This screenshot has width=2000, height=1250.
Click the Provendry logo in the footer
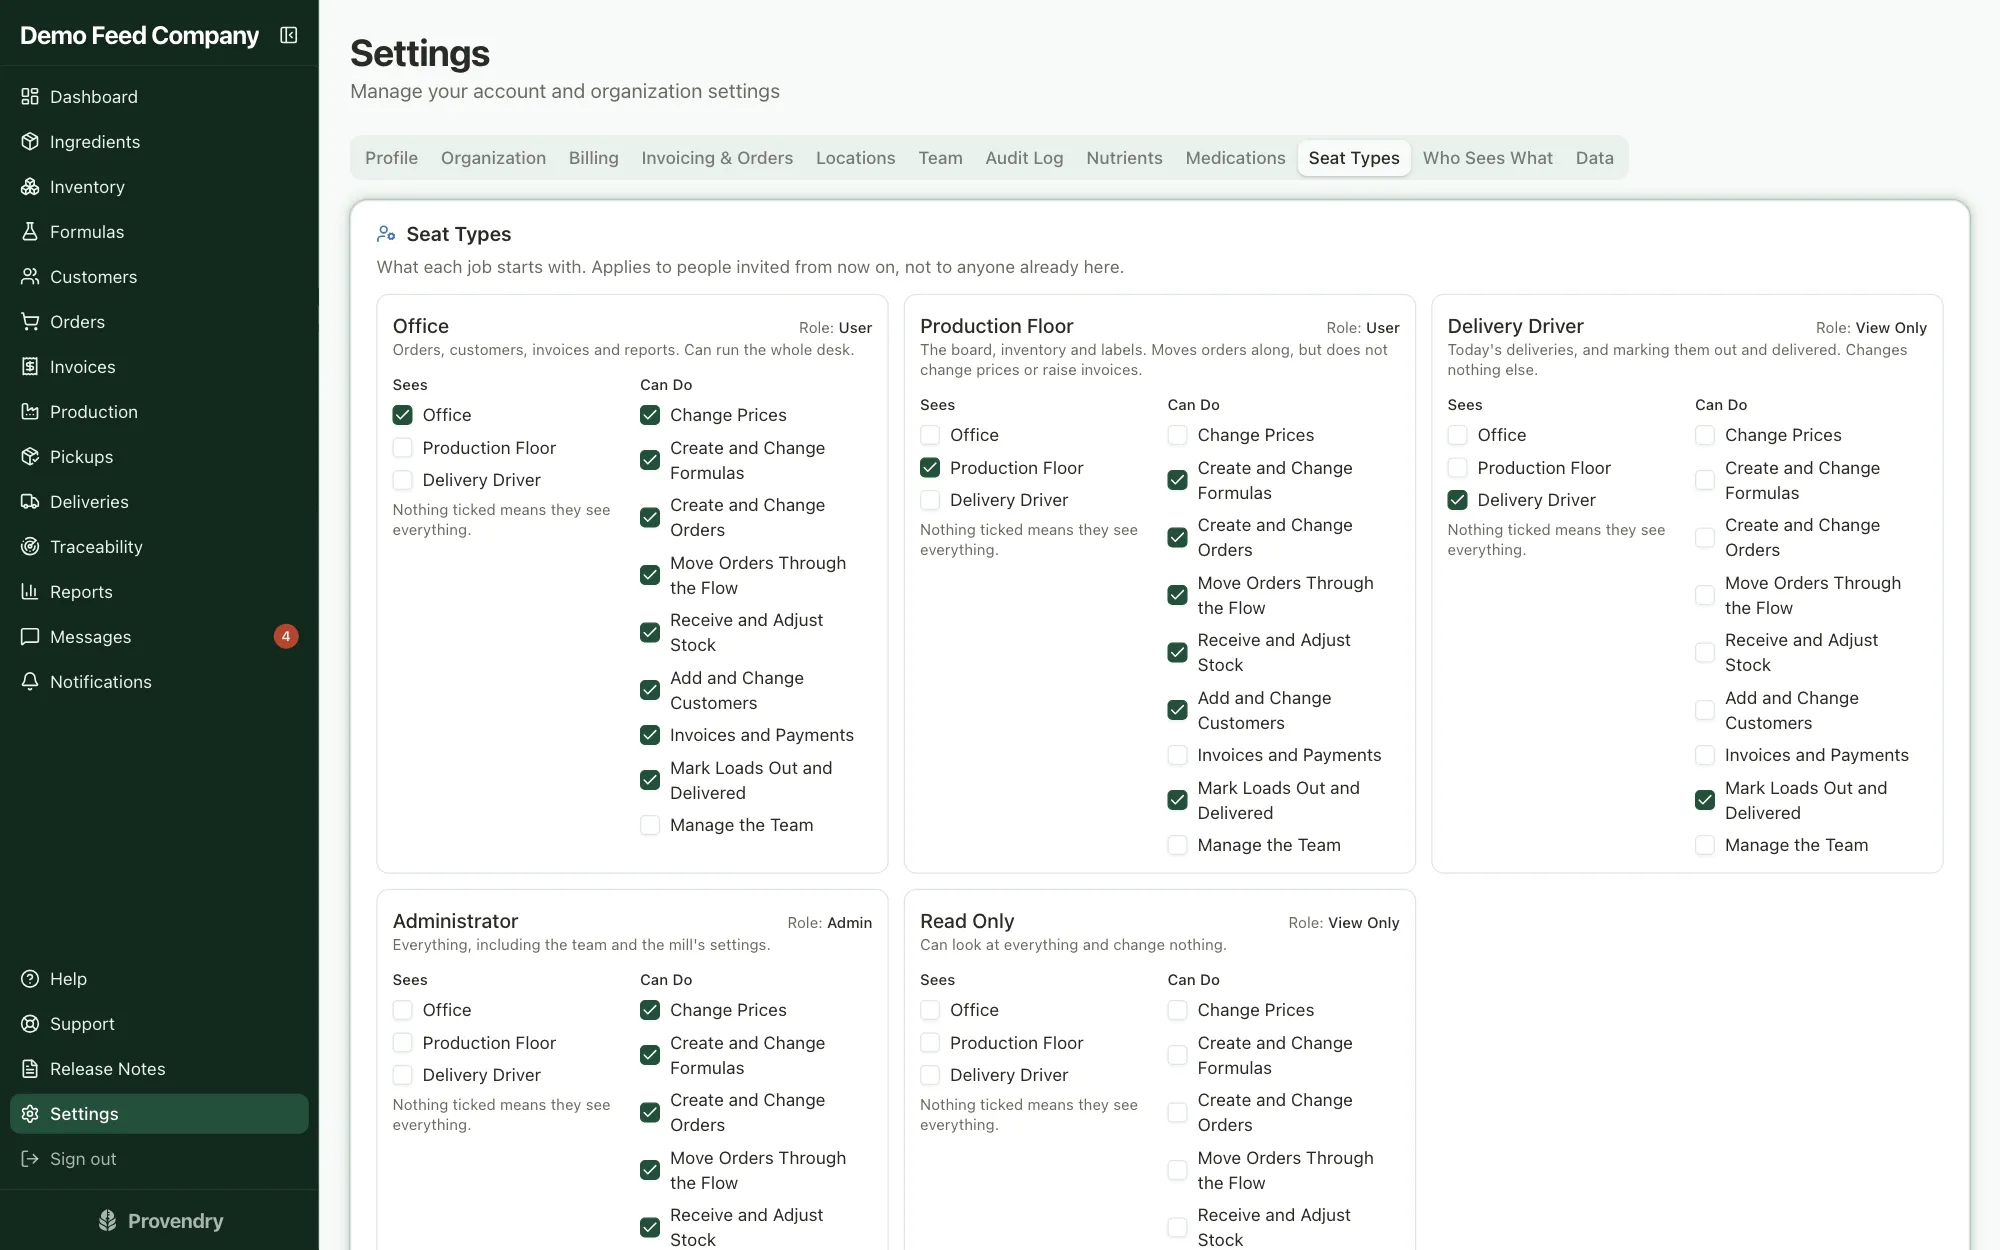(160, 1221)
